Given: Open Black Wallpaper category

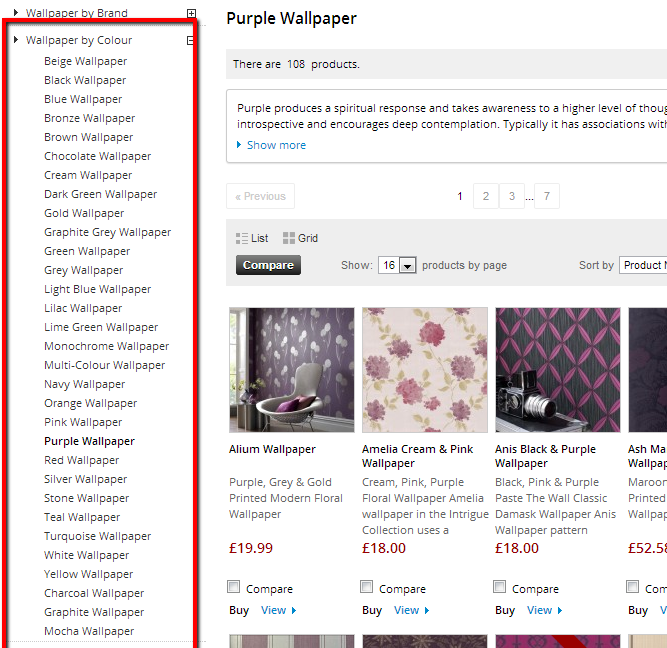Looking at the screenshot, I should [x=85, y=80].
